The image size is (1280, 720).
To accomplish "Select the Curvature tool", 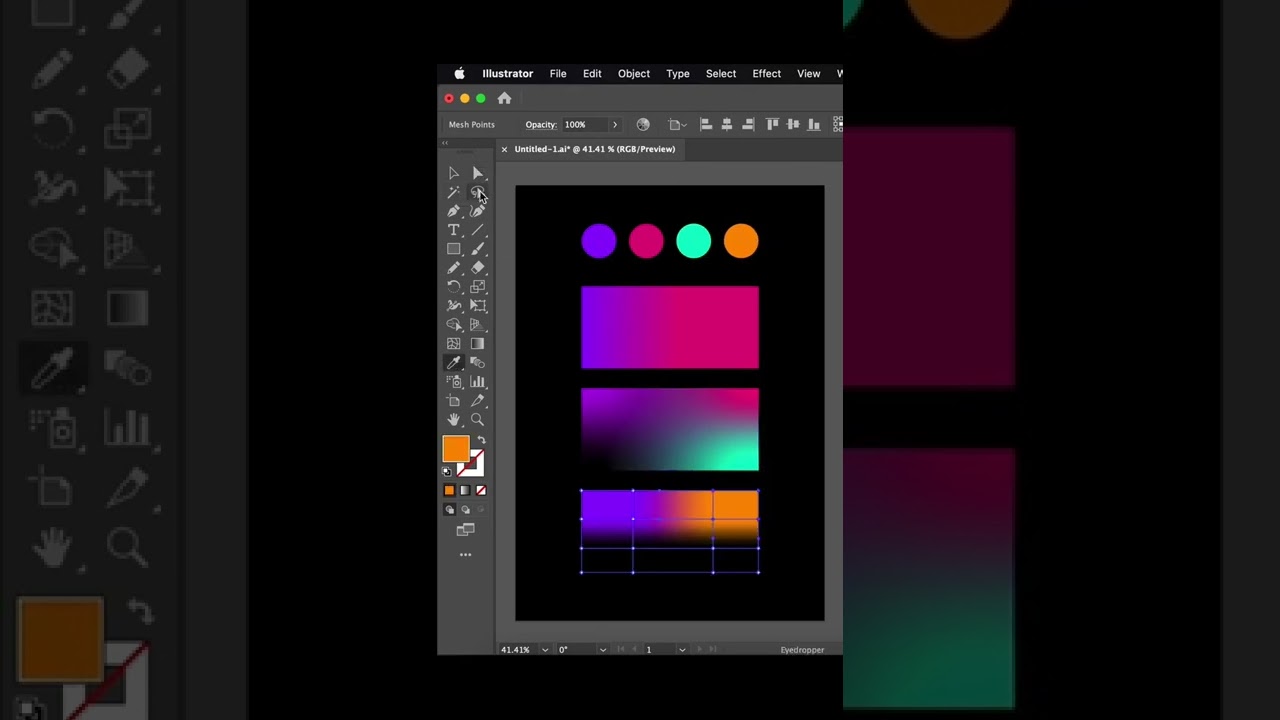I will pyautogui.click(x=477, y=211).
